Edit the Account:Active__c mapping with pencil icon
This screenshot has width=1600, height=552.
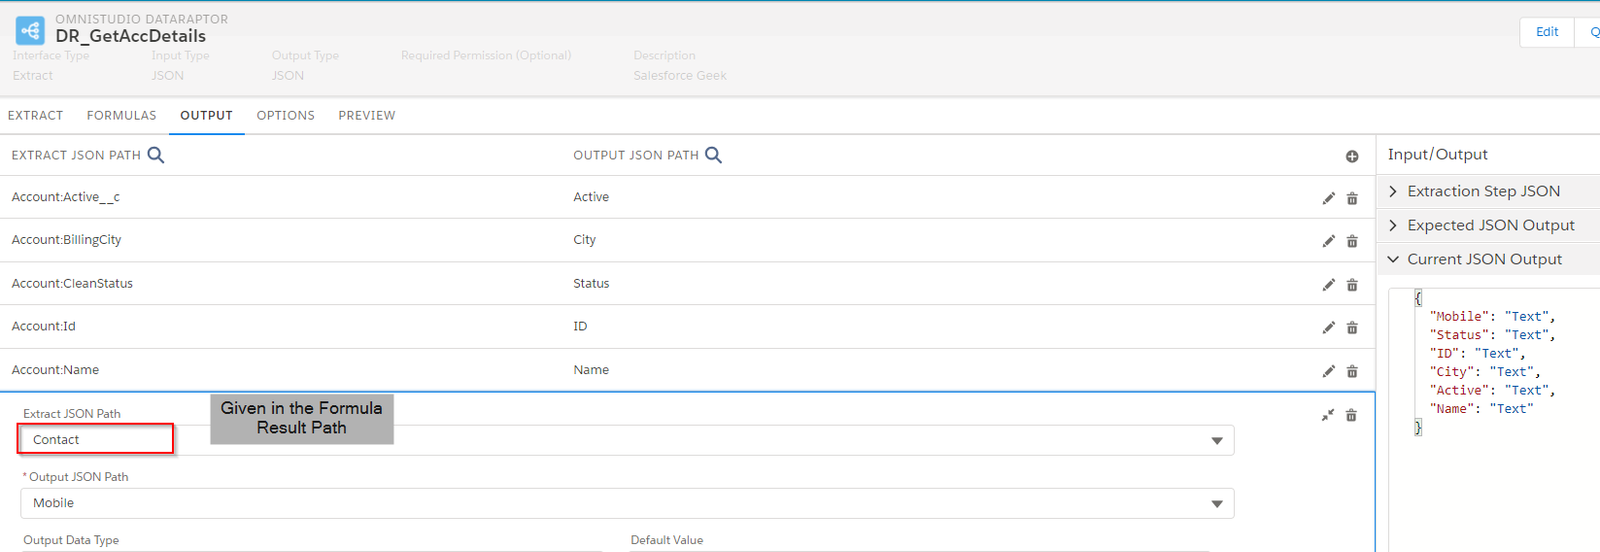coord(1328,198)
